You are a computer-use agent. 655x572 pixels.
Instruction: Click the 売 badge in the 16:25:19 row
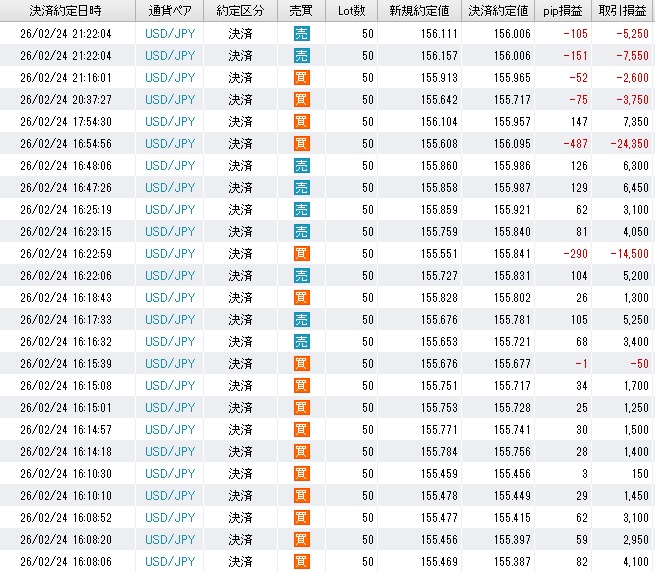(x=302, y=209)
